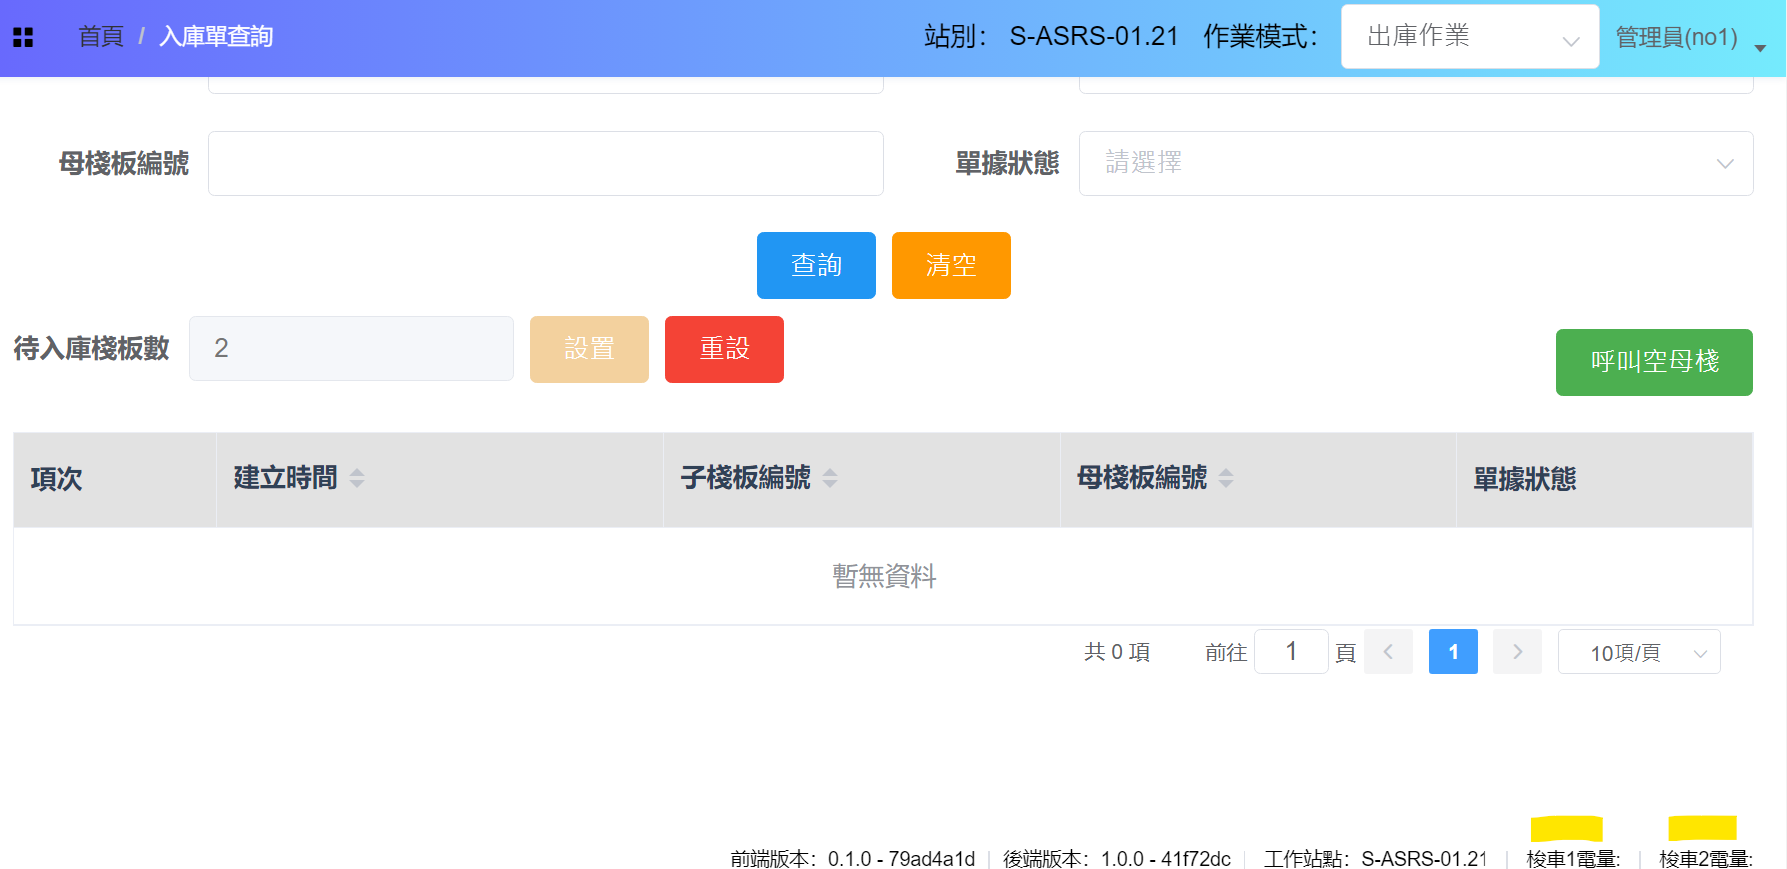Image resolution: width=1787 pixels, height=869 pixels.
Task: Open the 管理員(no1) user menu
Action: [1689, 38]
